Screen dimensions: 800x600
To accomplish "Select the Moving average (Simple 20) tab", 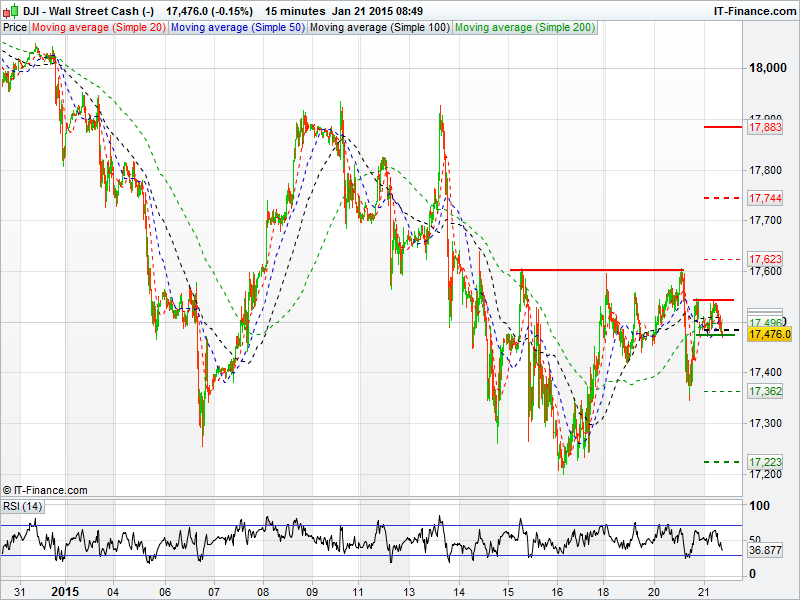I will click(x=99, y=28).
